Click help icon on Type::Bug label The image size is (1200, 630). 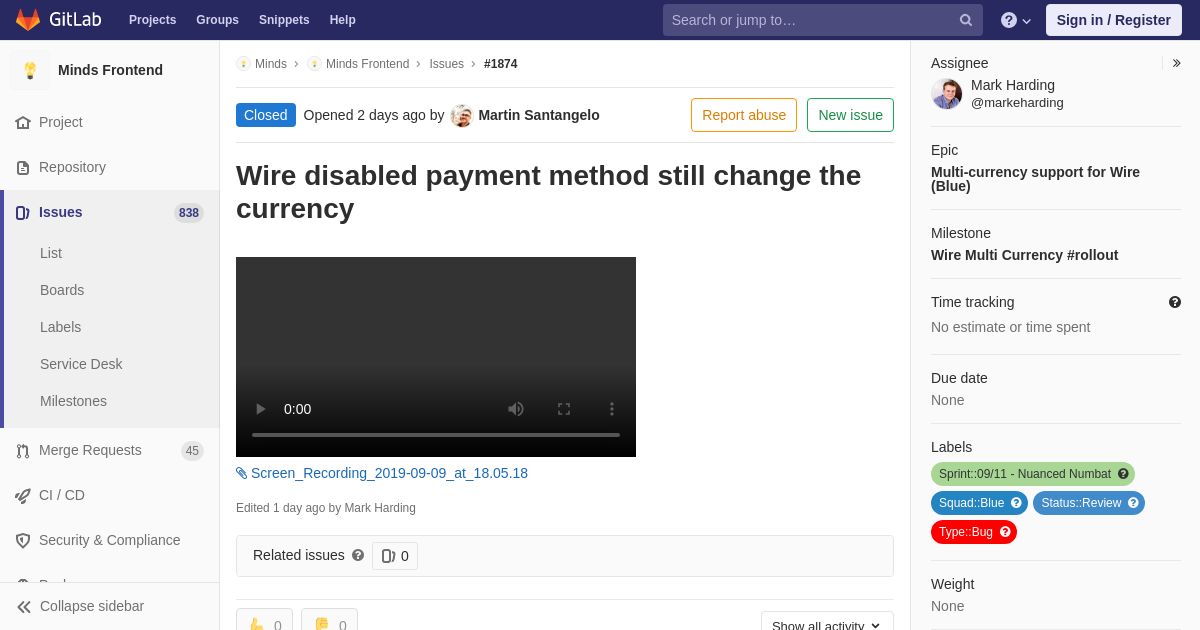pyautogui.click(x=1005, y=532)
